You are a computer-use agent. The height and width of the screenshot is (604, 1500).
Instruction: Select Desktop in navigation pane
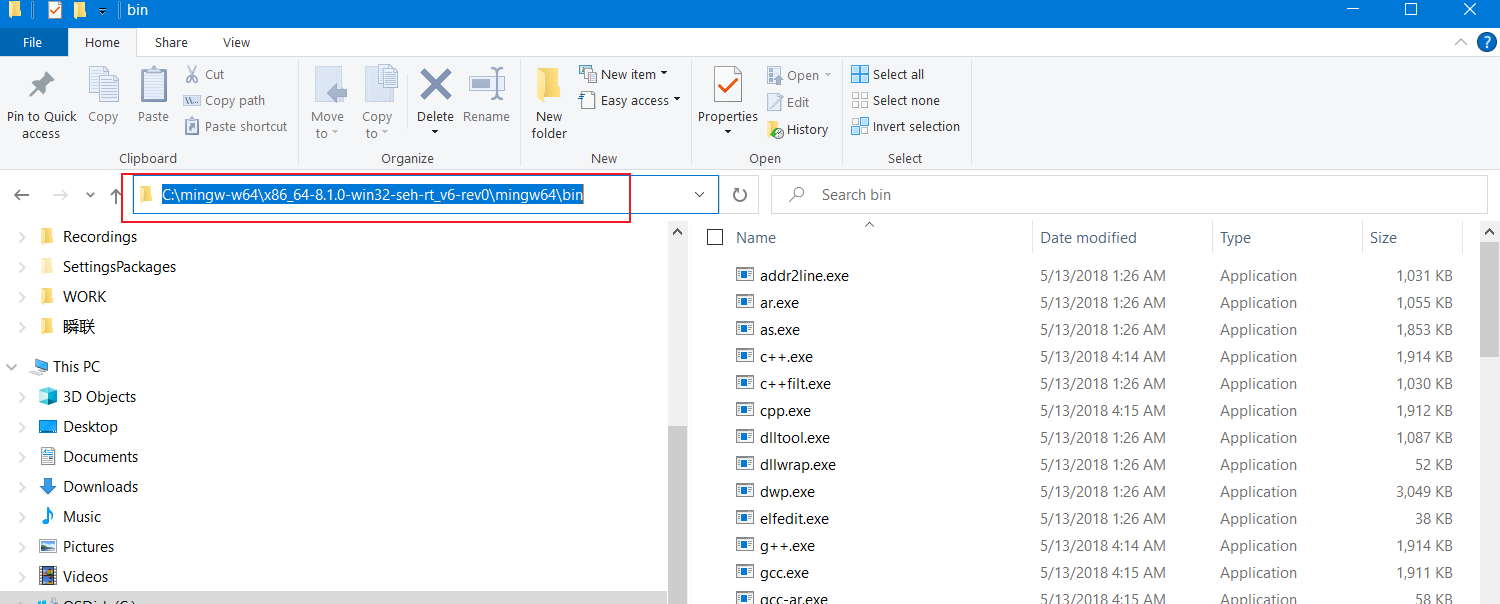pos(90,427)
